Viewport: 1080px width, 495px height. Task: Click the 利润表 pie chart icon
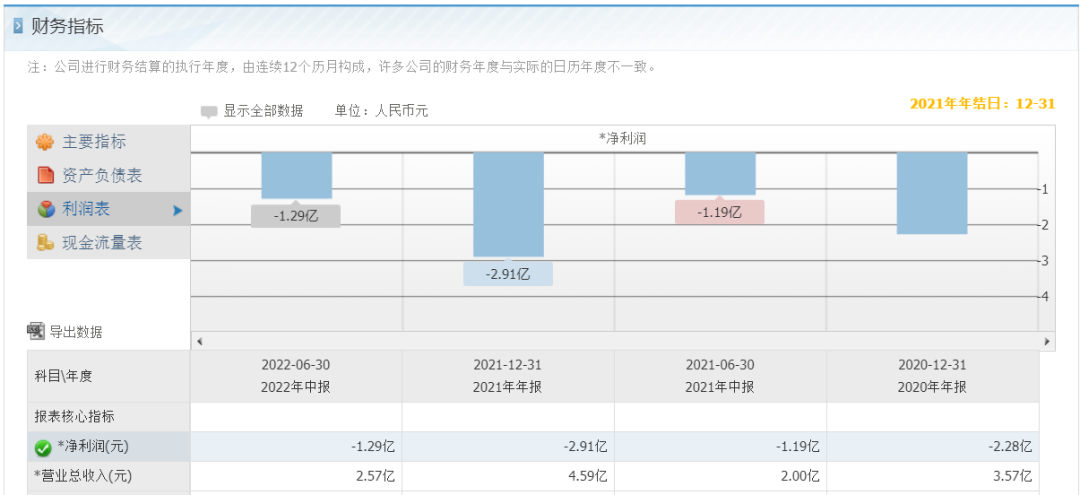(45, 209)
